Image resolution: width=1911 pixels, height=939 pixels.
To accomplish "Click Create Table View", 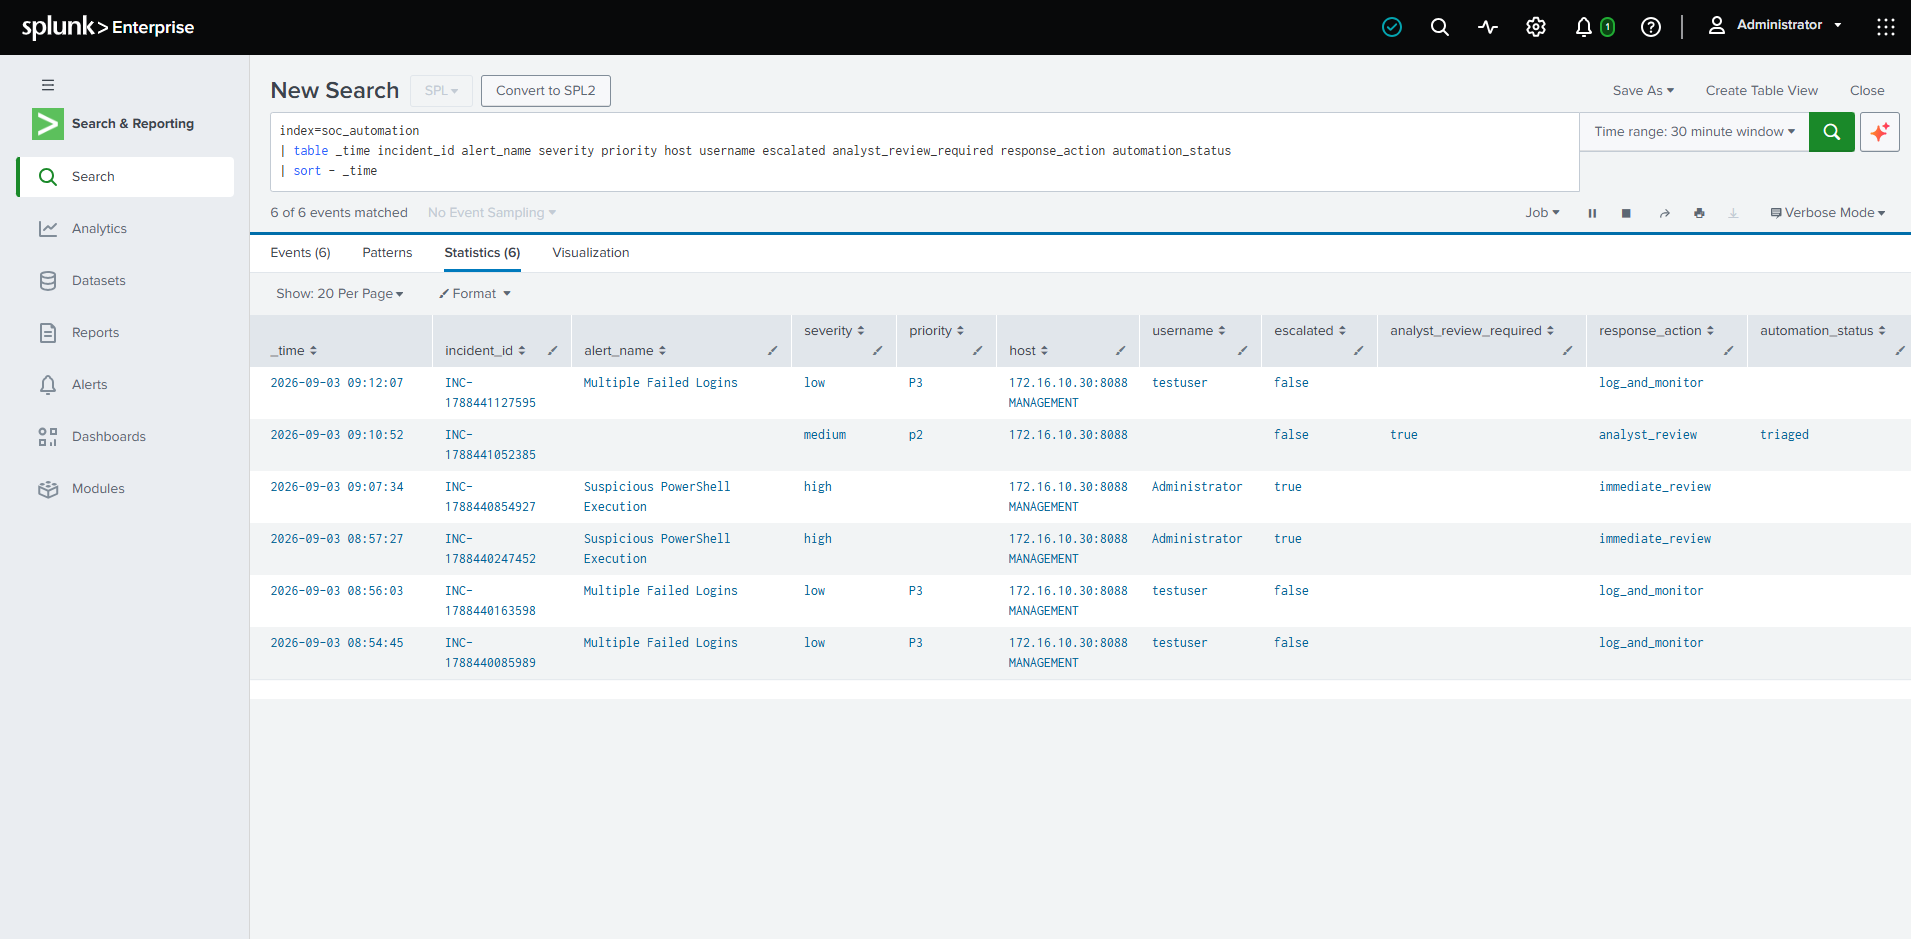I will click(x=1762, y=91).
